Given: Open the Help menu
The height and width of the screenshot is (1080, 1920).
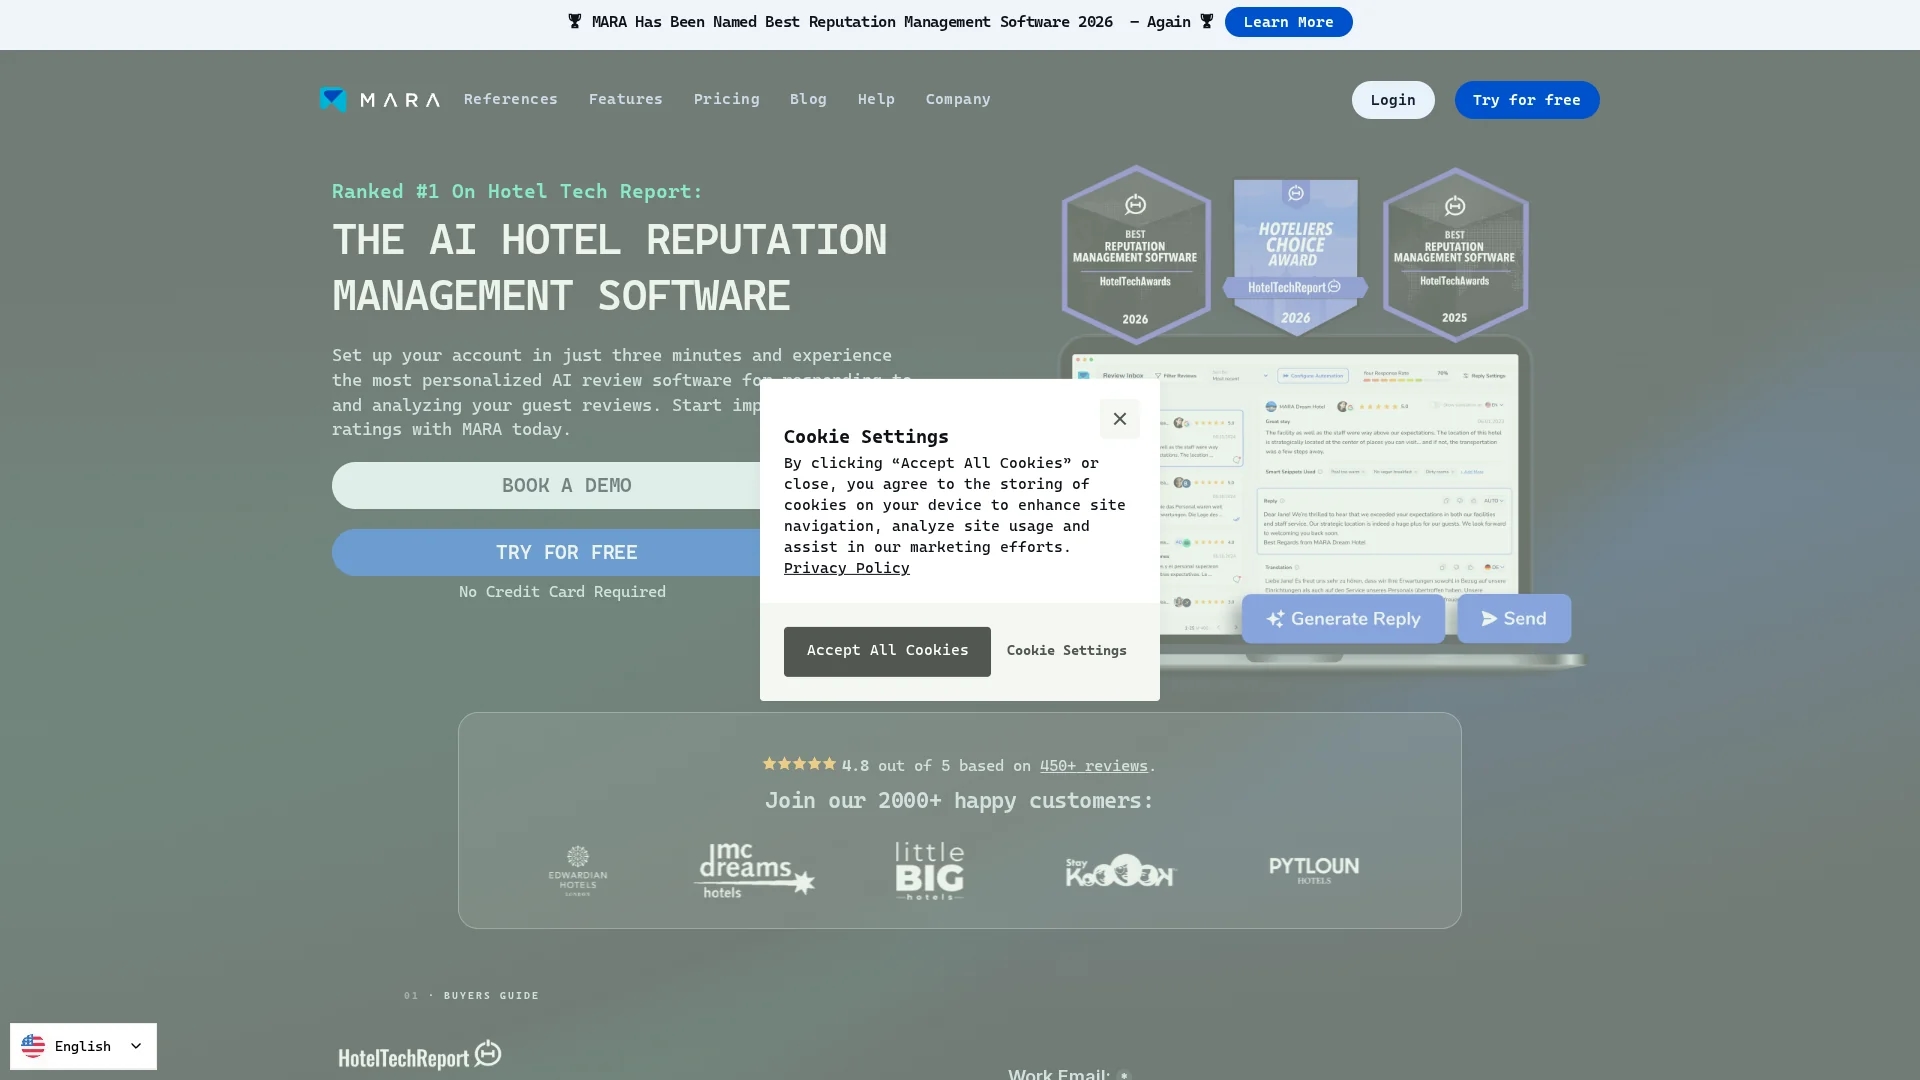Looking at the screenshot, I should click(876, 99).
